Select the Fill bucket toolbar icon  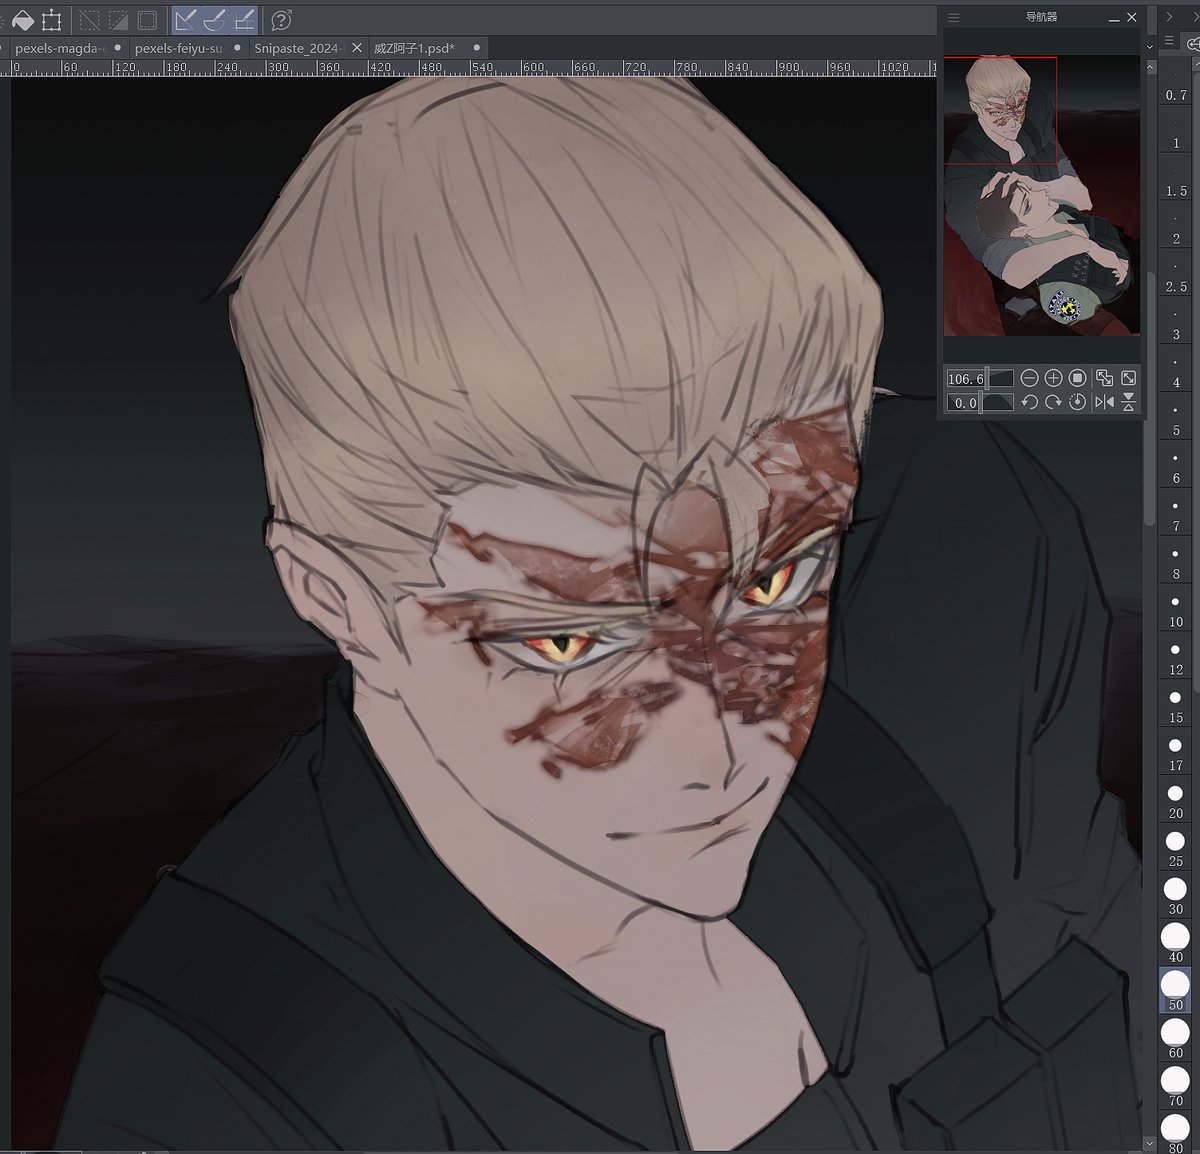tap(22, 19)
